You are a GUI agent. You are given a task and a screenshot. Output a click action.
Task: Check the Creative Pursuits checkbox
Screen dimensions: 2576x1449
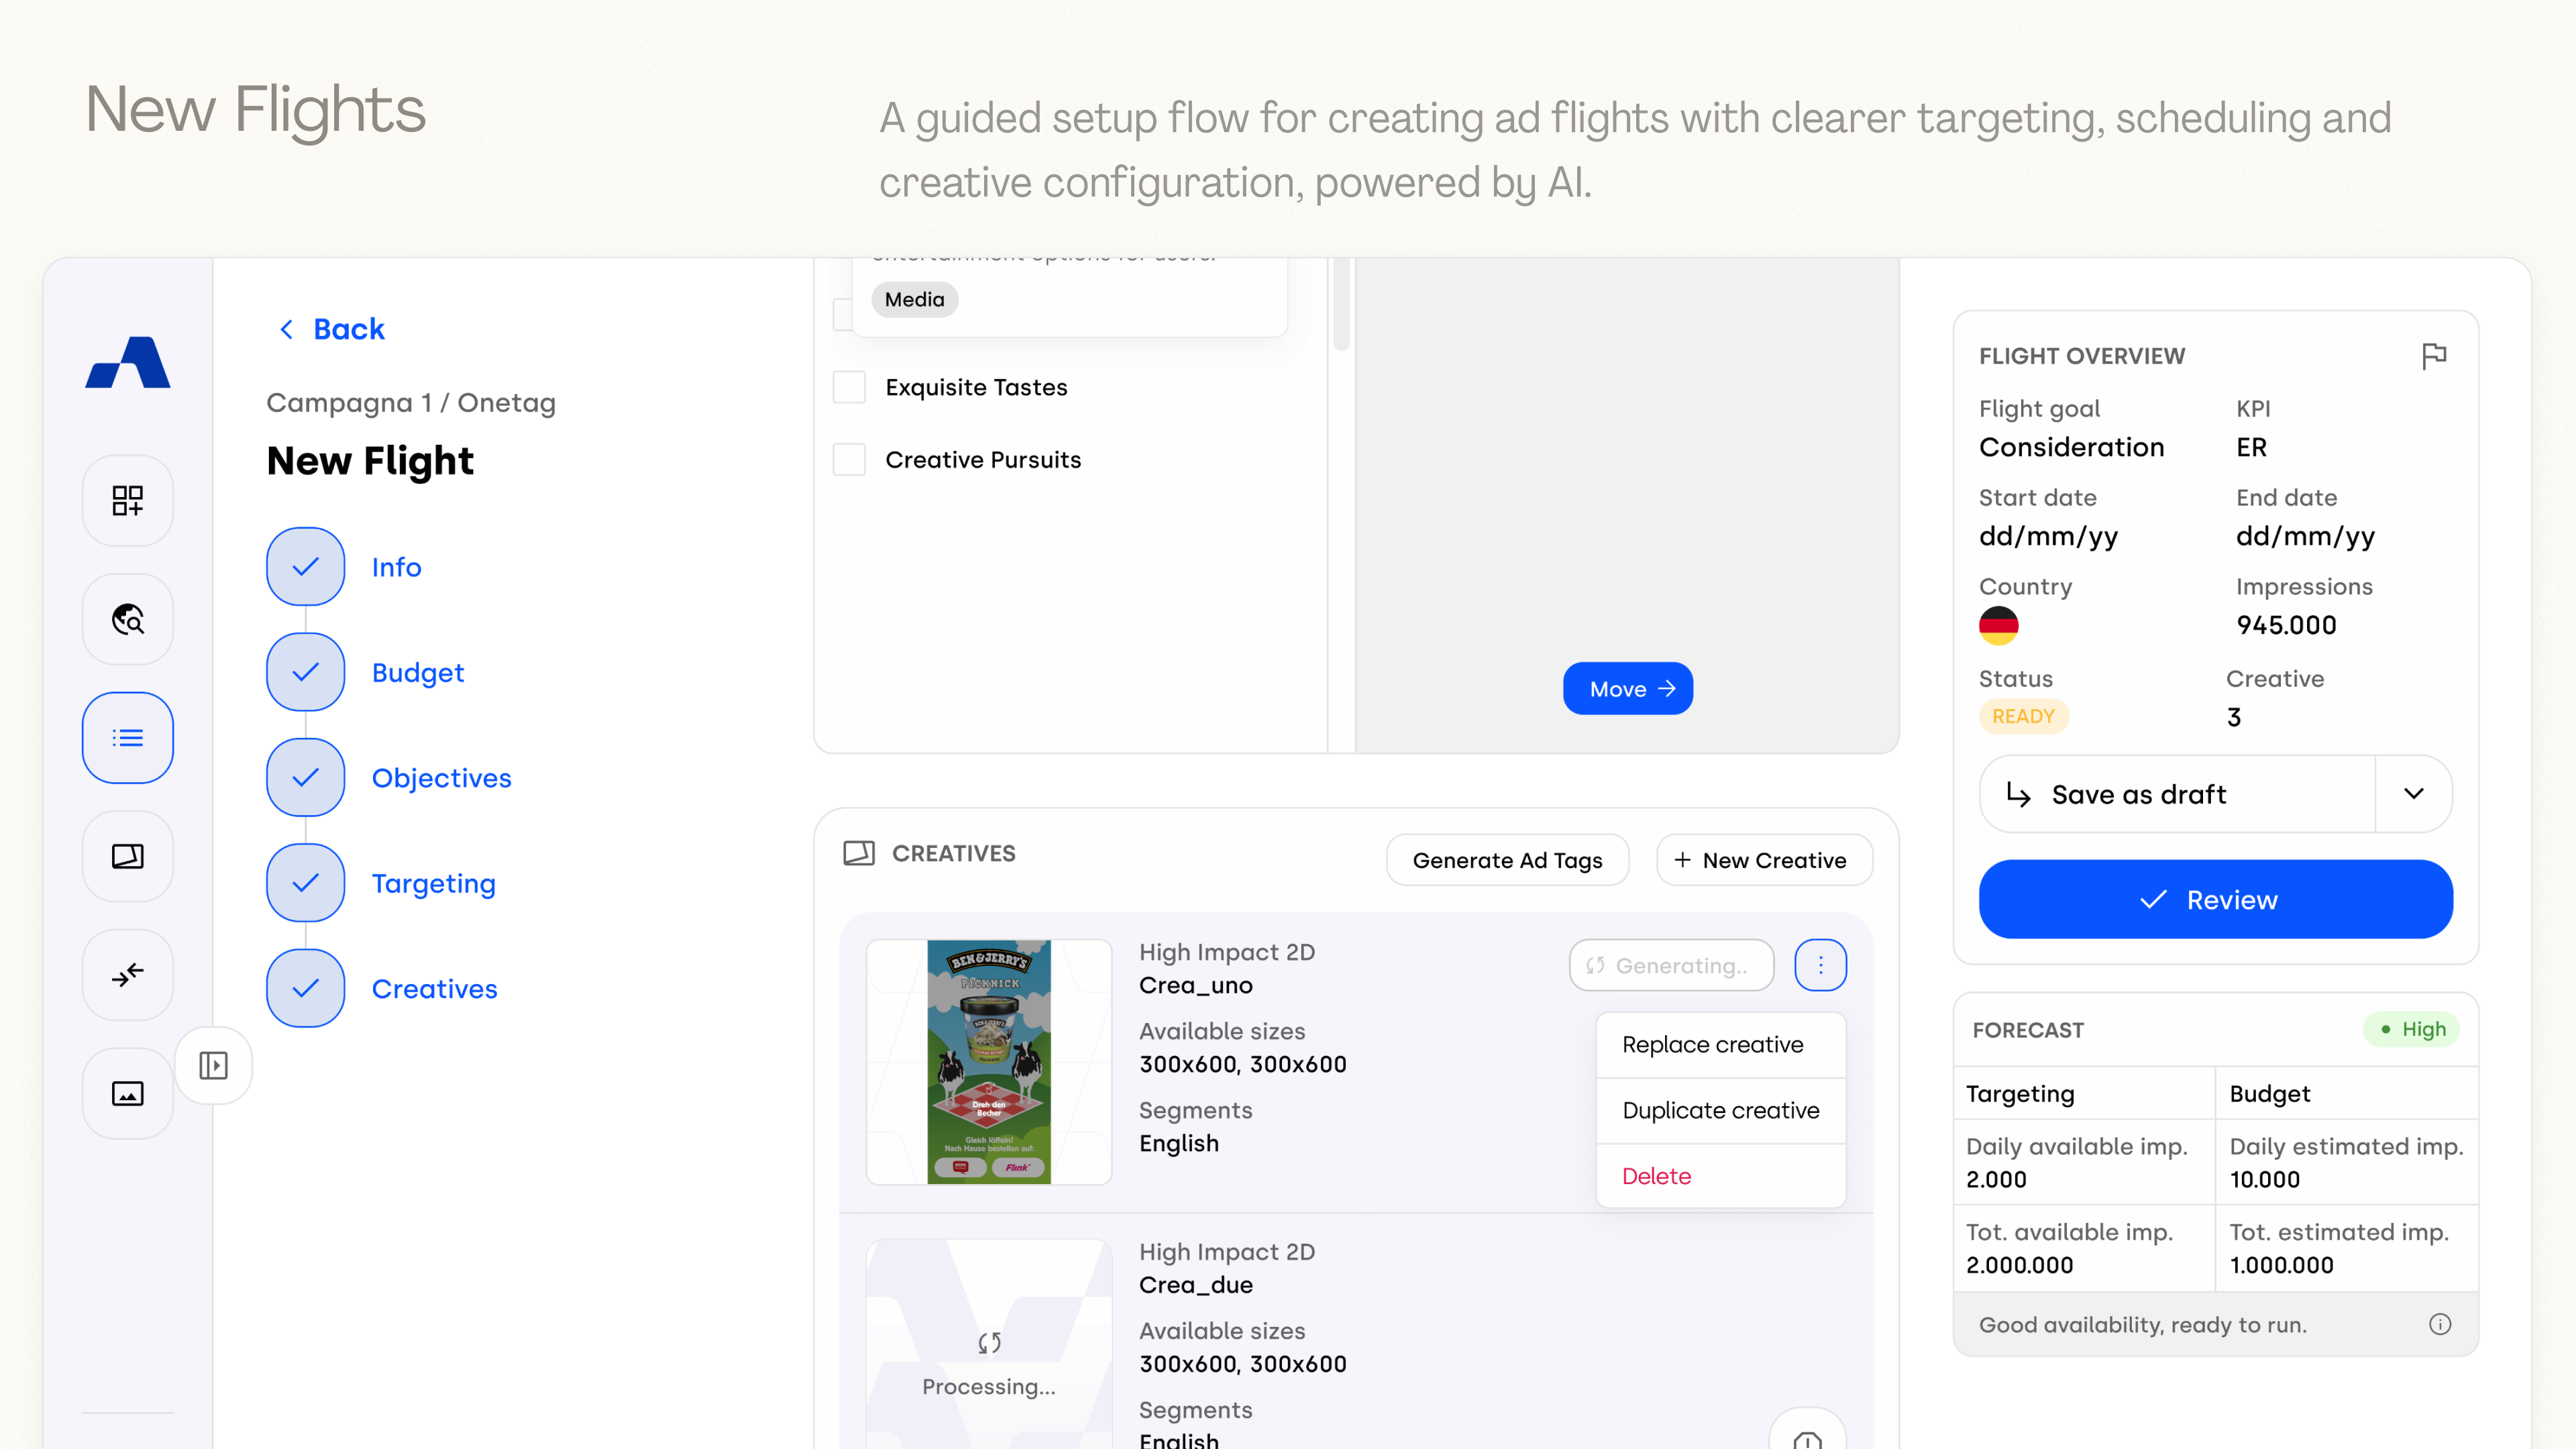pos(850,460)
